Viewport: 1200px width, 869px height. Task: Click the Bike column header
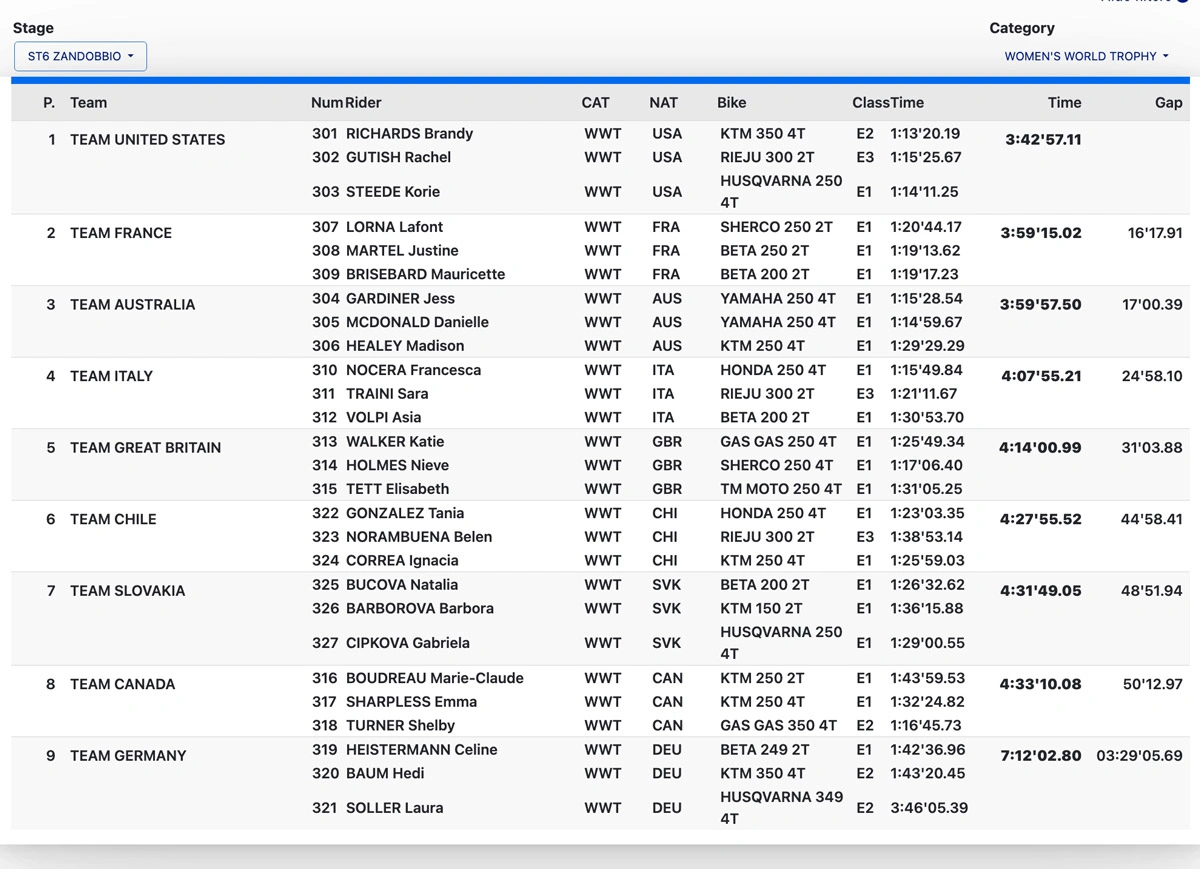click(x=731, y=102)
